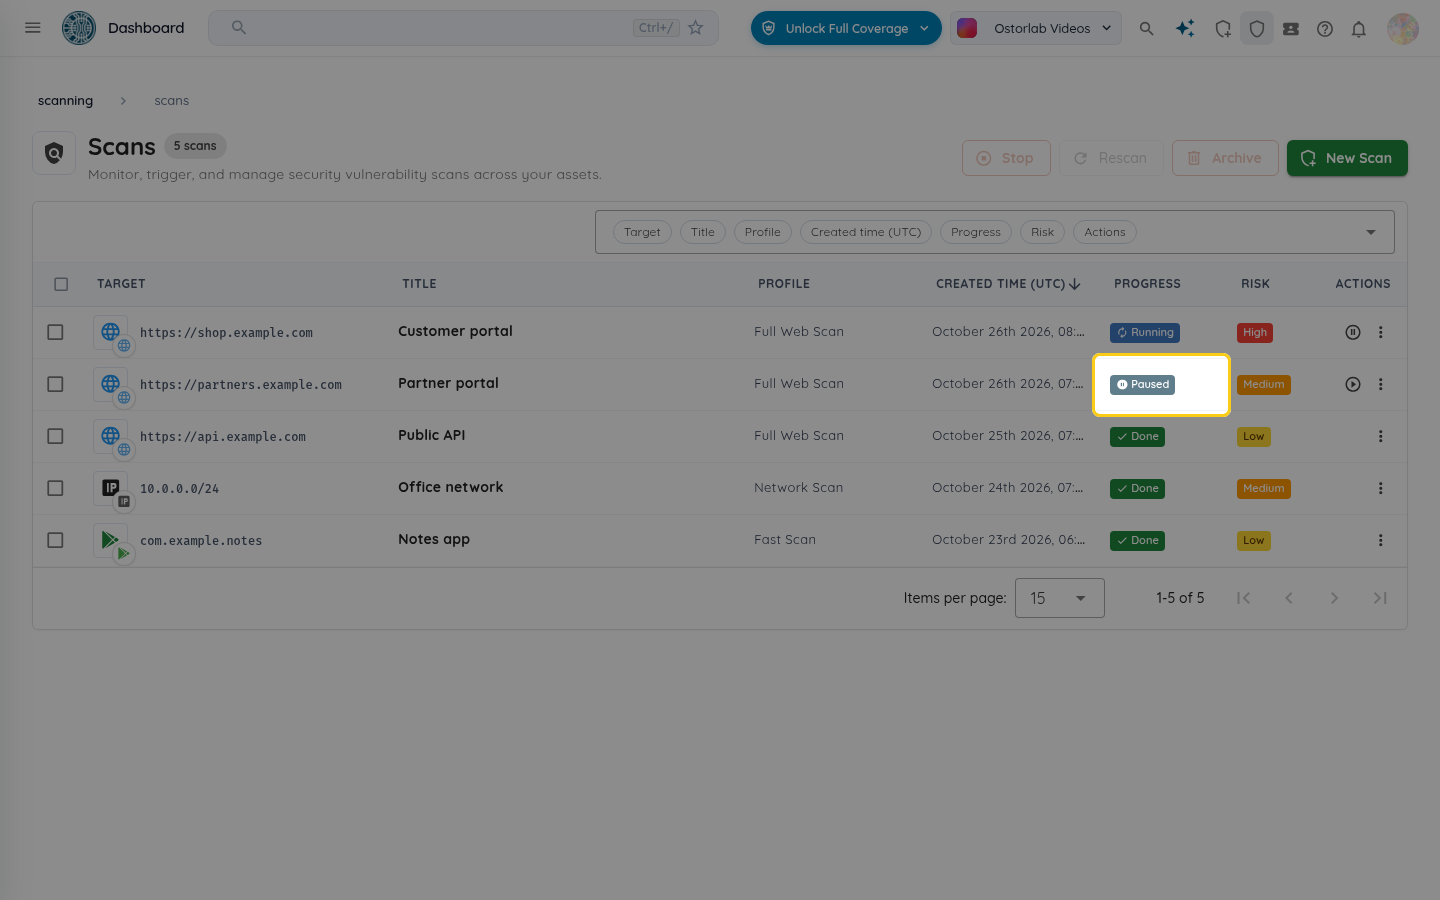Click the Progress column chip
Image resolution: width=1440 pixels, height=900 pixels.
point(975,232)
